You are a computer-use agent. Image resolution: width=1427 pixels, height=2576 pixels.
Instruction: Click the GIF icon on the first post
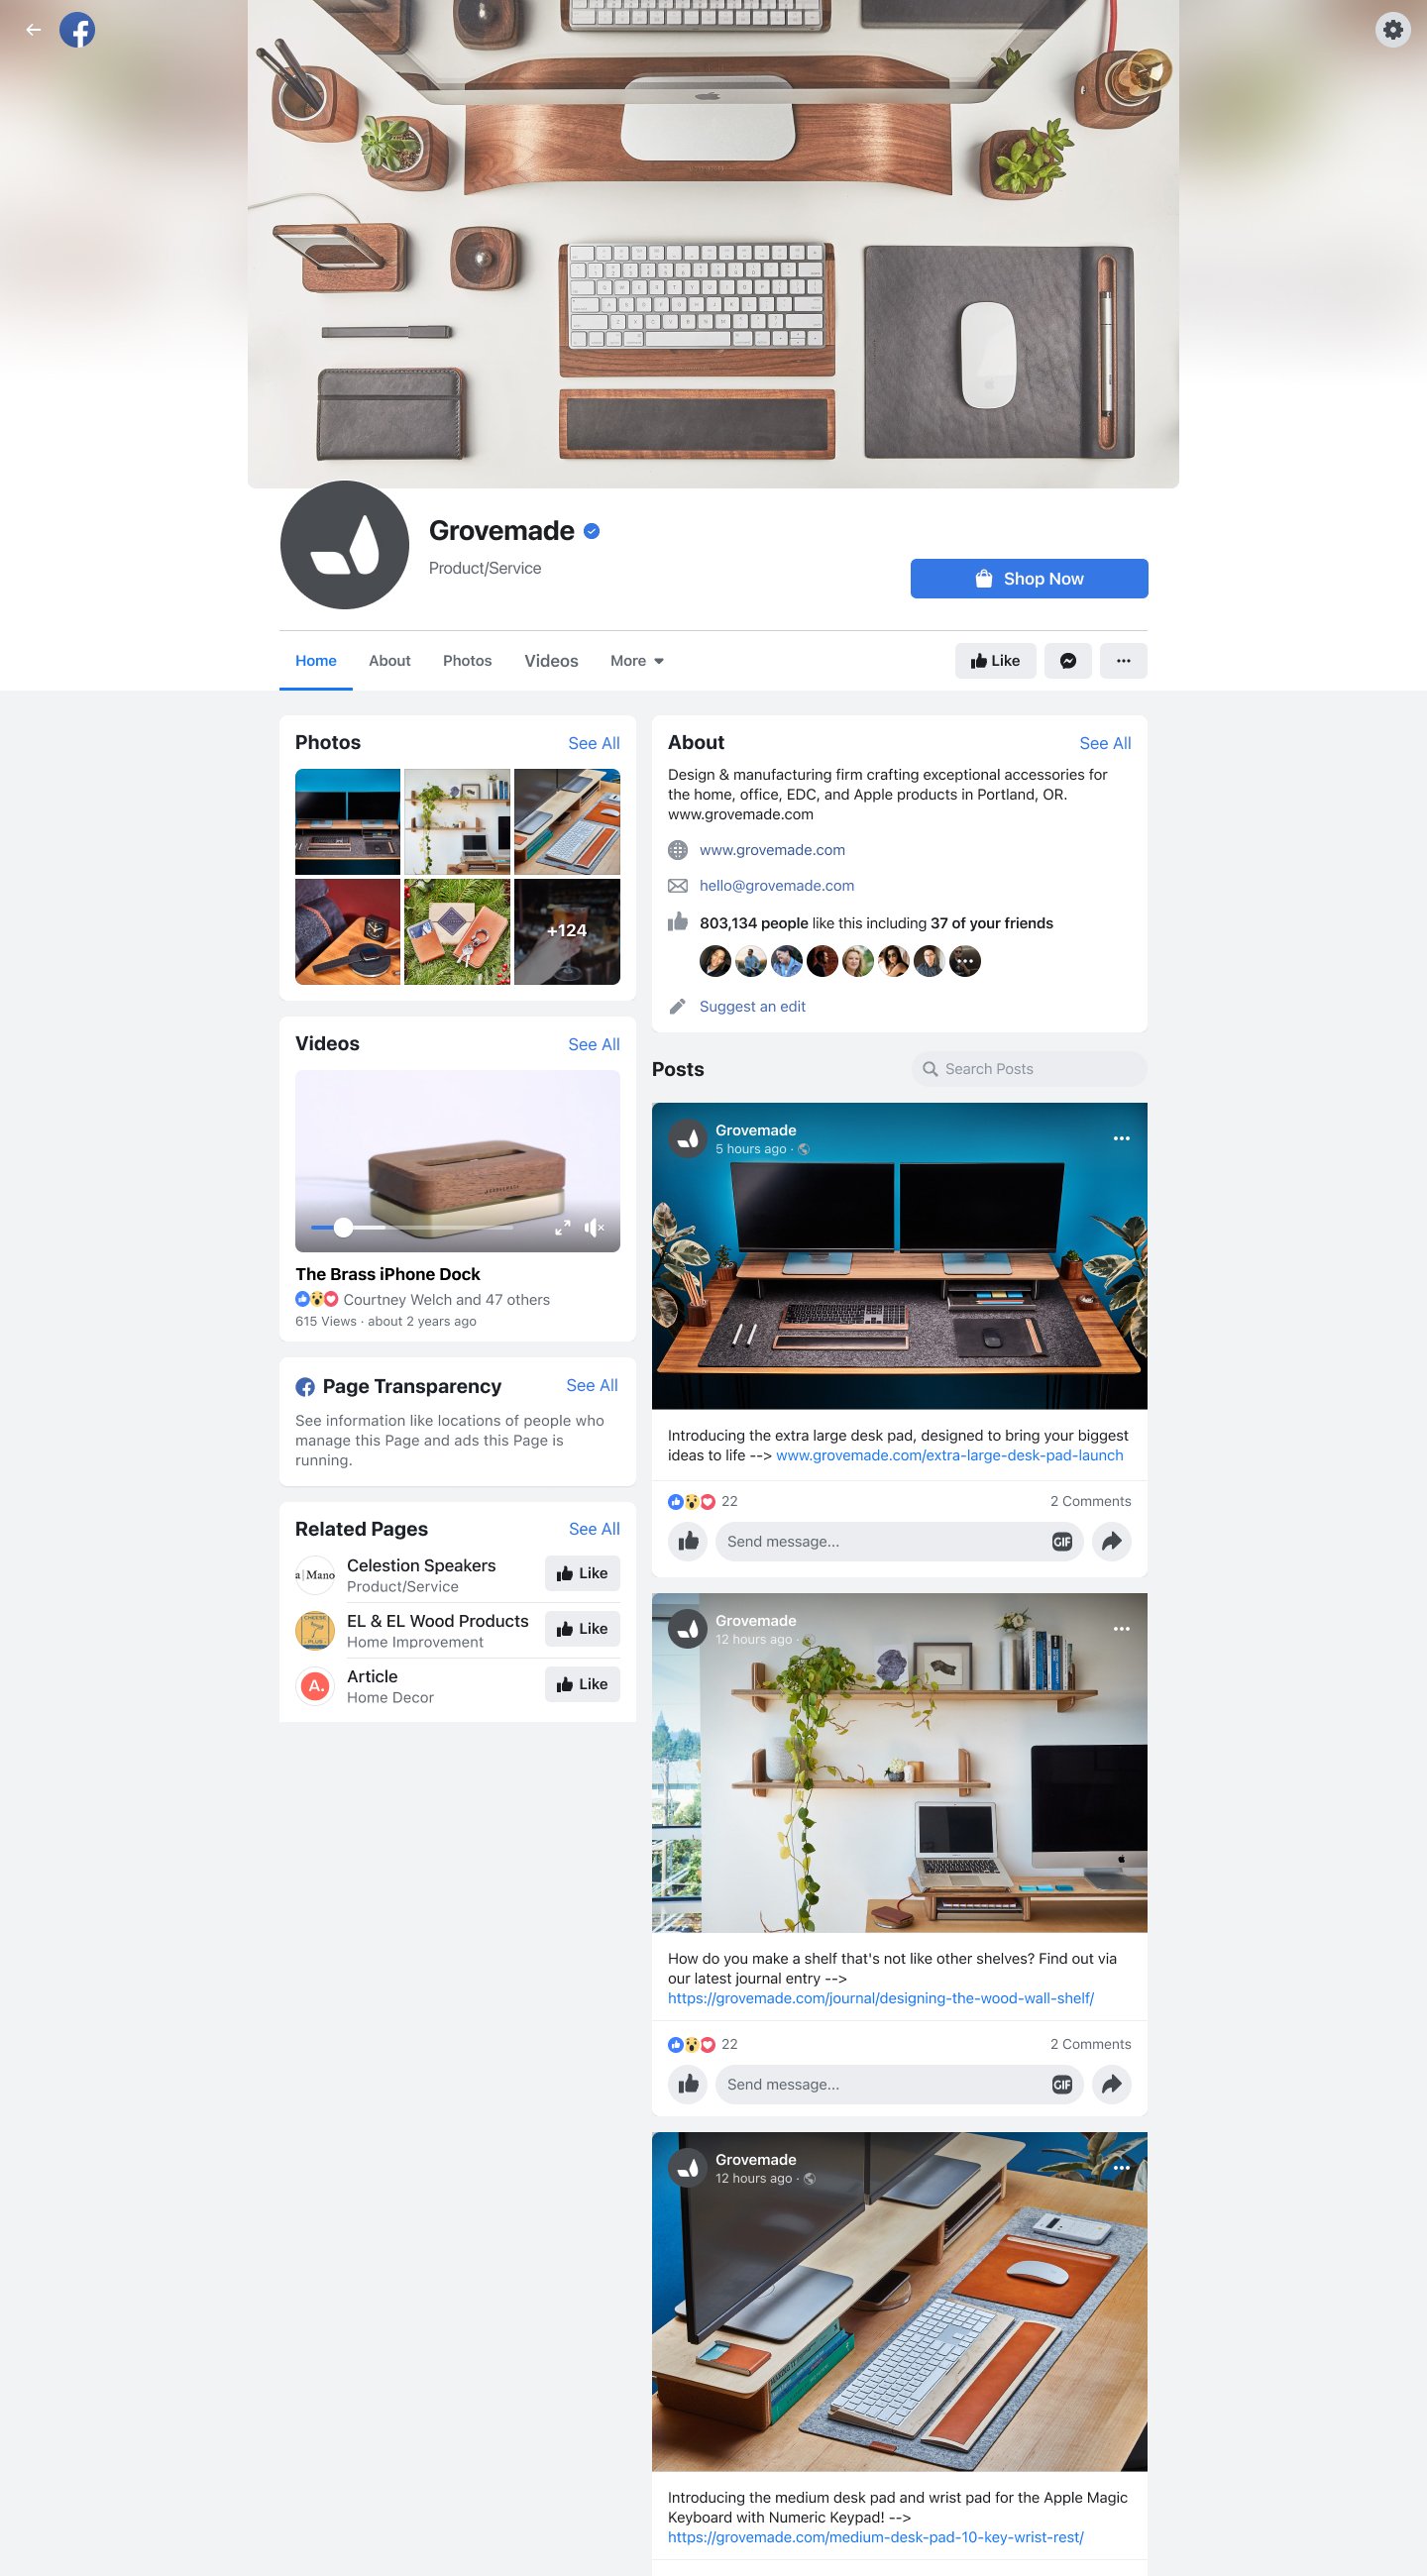[1062, 1541]
